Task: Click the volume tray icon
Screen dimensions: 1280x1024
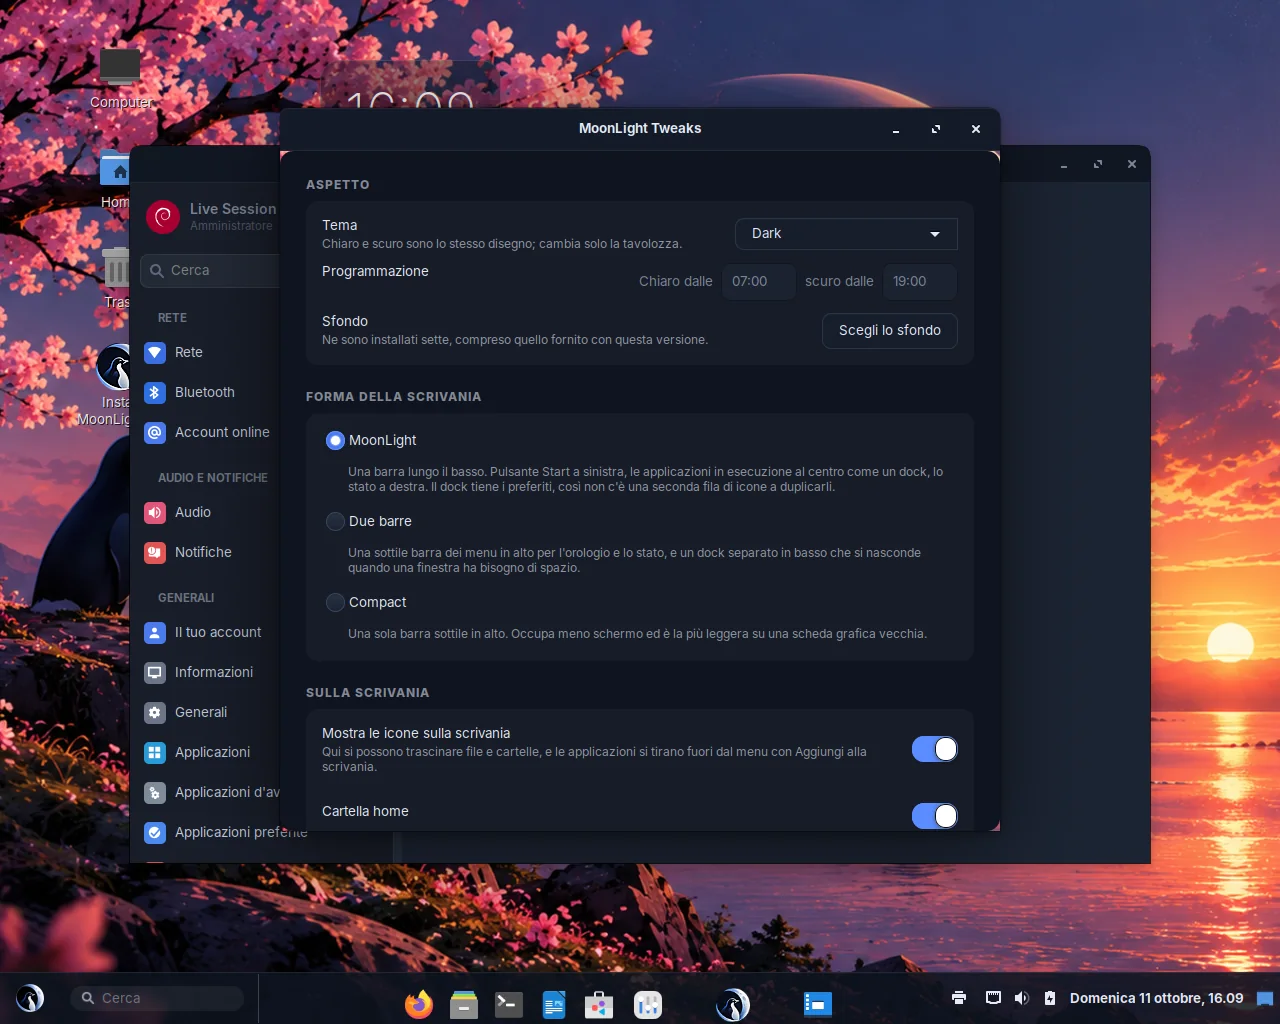Action: coord(1021,998)
